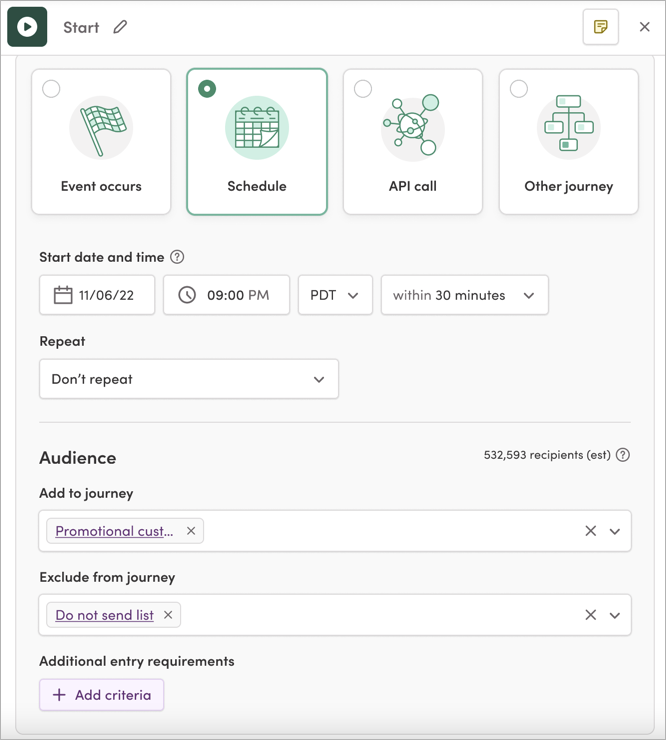Click the Event occurs label
Viewport: 666px width, 740px height.
click(x=101, y=186)
